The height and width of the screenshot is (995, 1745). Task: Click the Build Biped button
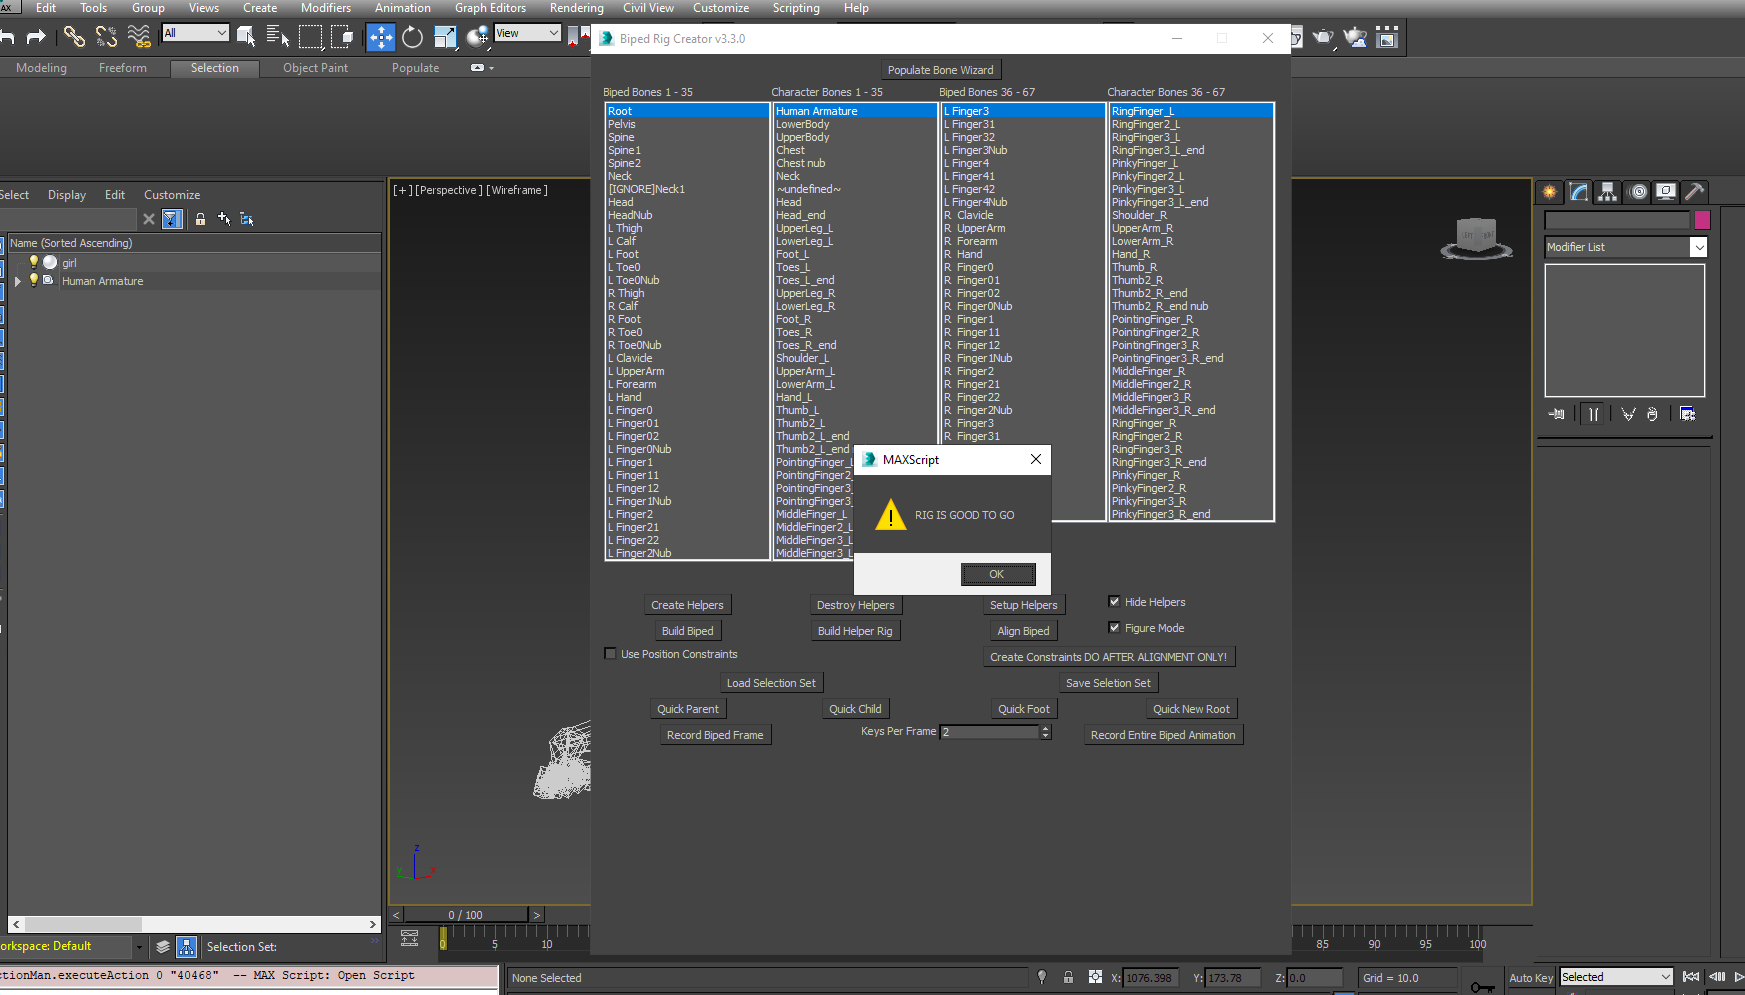688,631
